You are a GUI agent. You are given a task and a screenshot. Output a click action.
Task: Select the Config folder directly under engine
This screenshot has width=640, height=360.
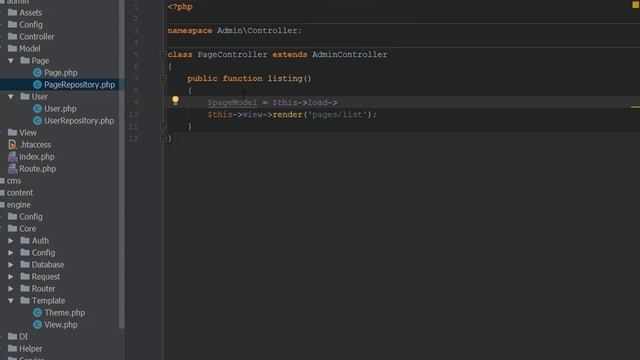click(x=31, y=217)
